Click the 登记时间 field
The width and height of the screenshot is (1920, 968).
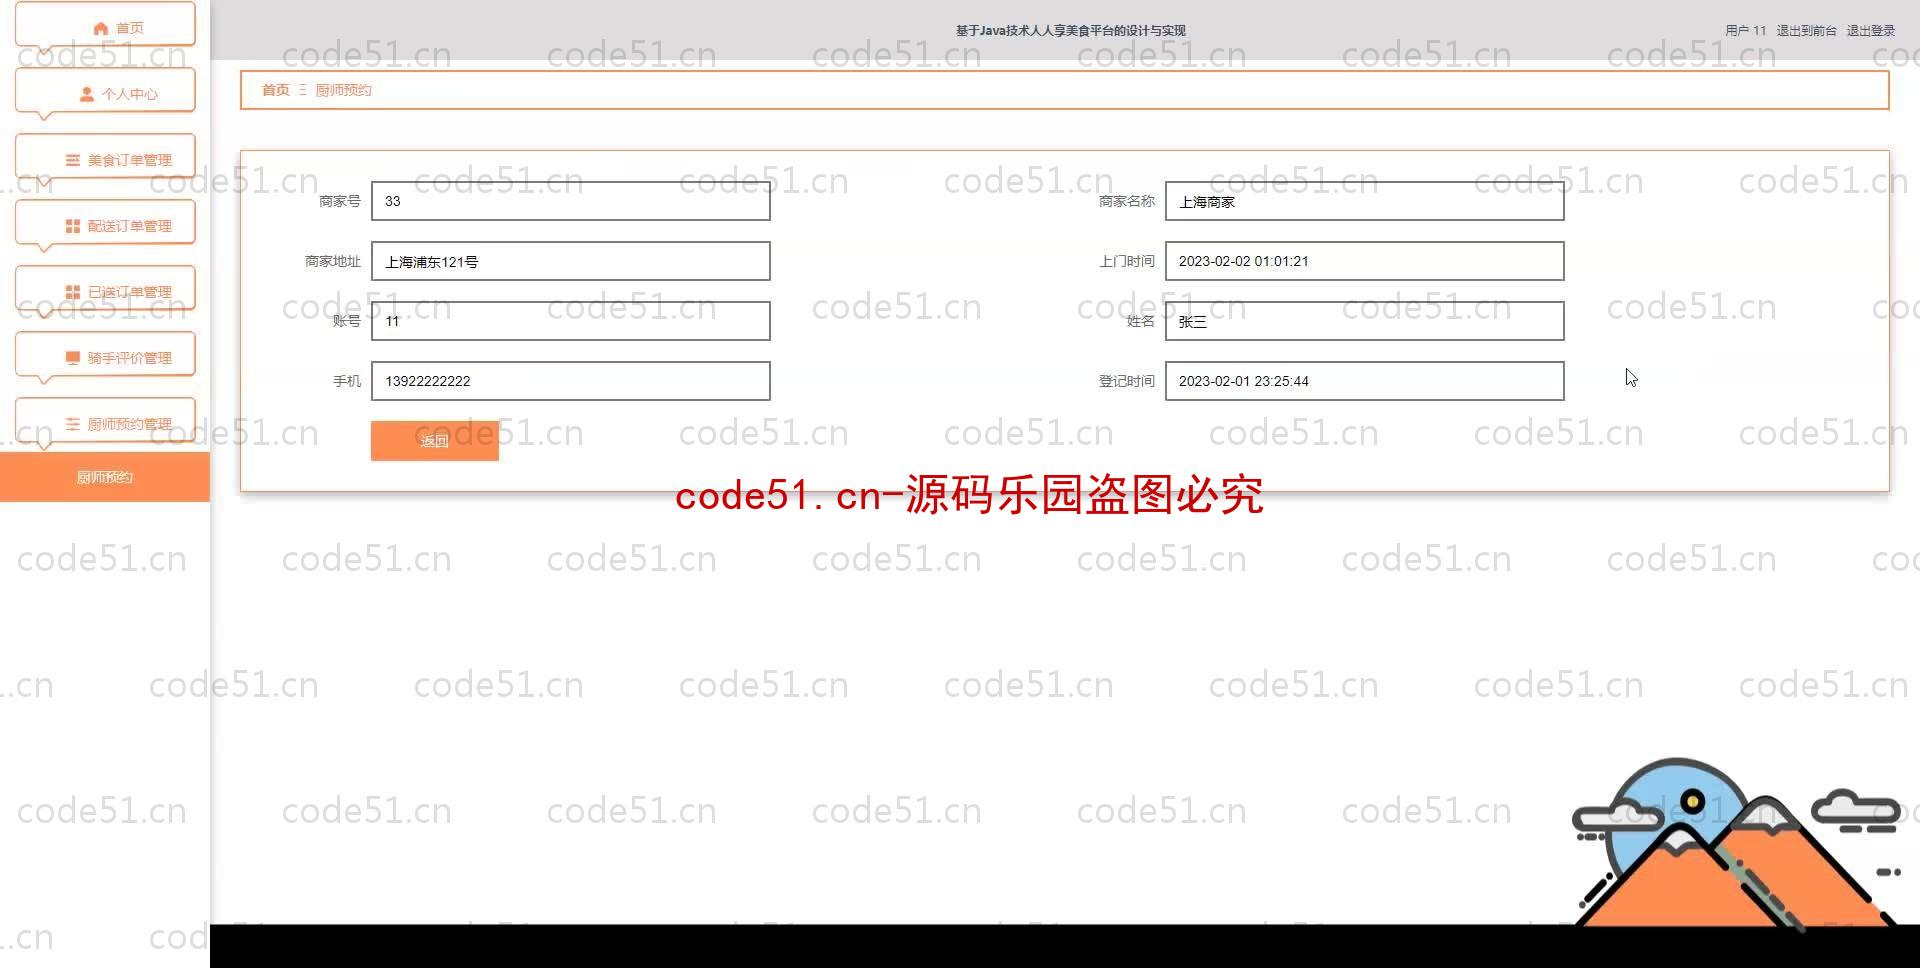1365,381
